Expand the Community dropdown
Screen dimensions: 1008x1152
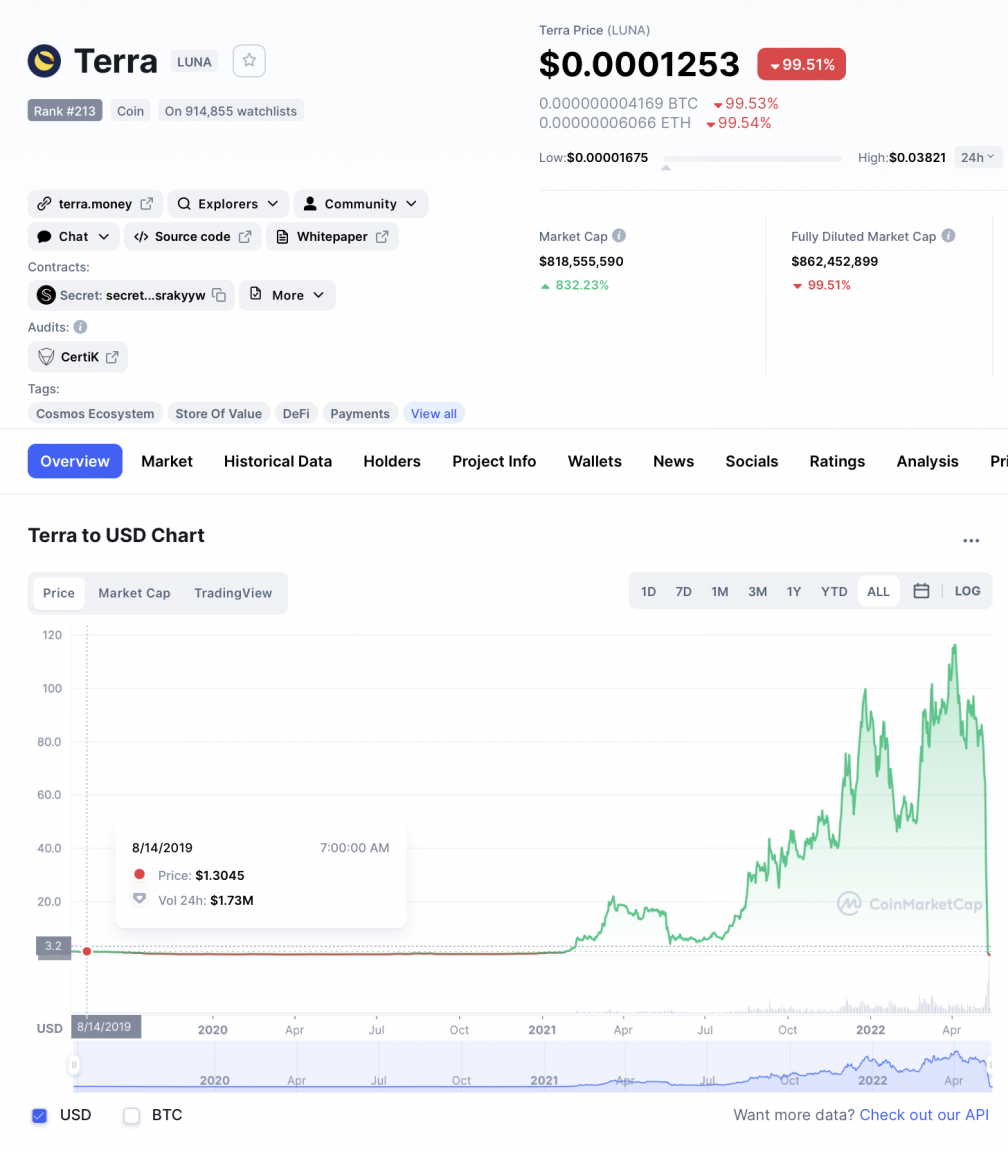click(361, 204)
